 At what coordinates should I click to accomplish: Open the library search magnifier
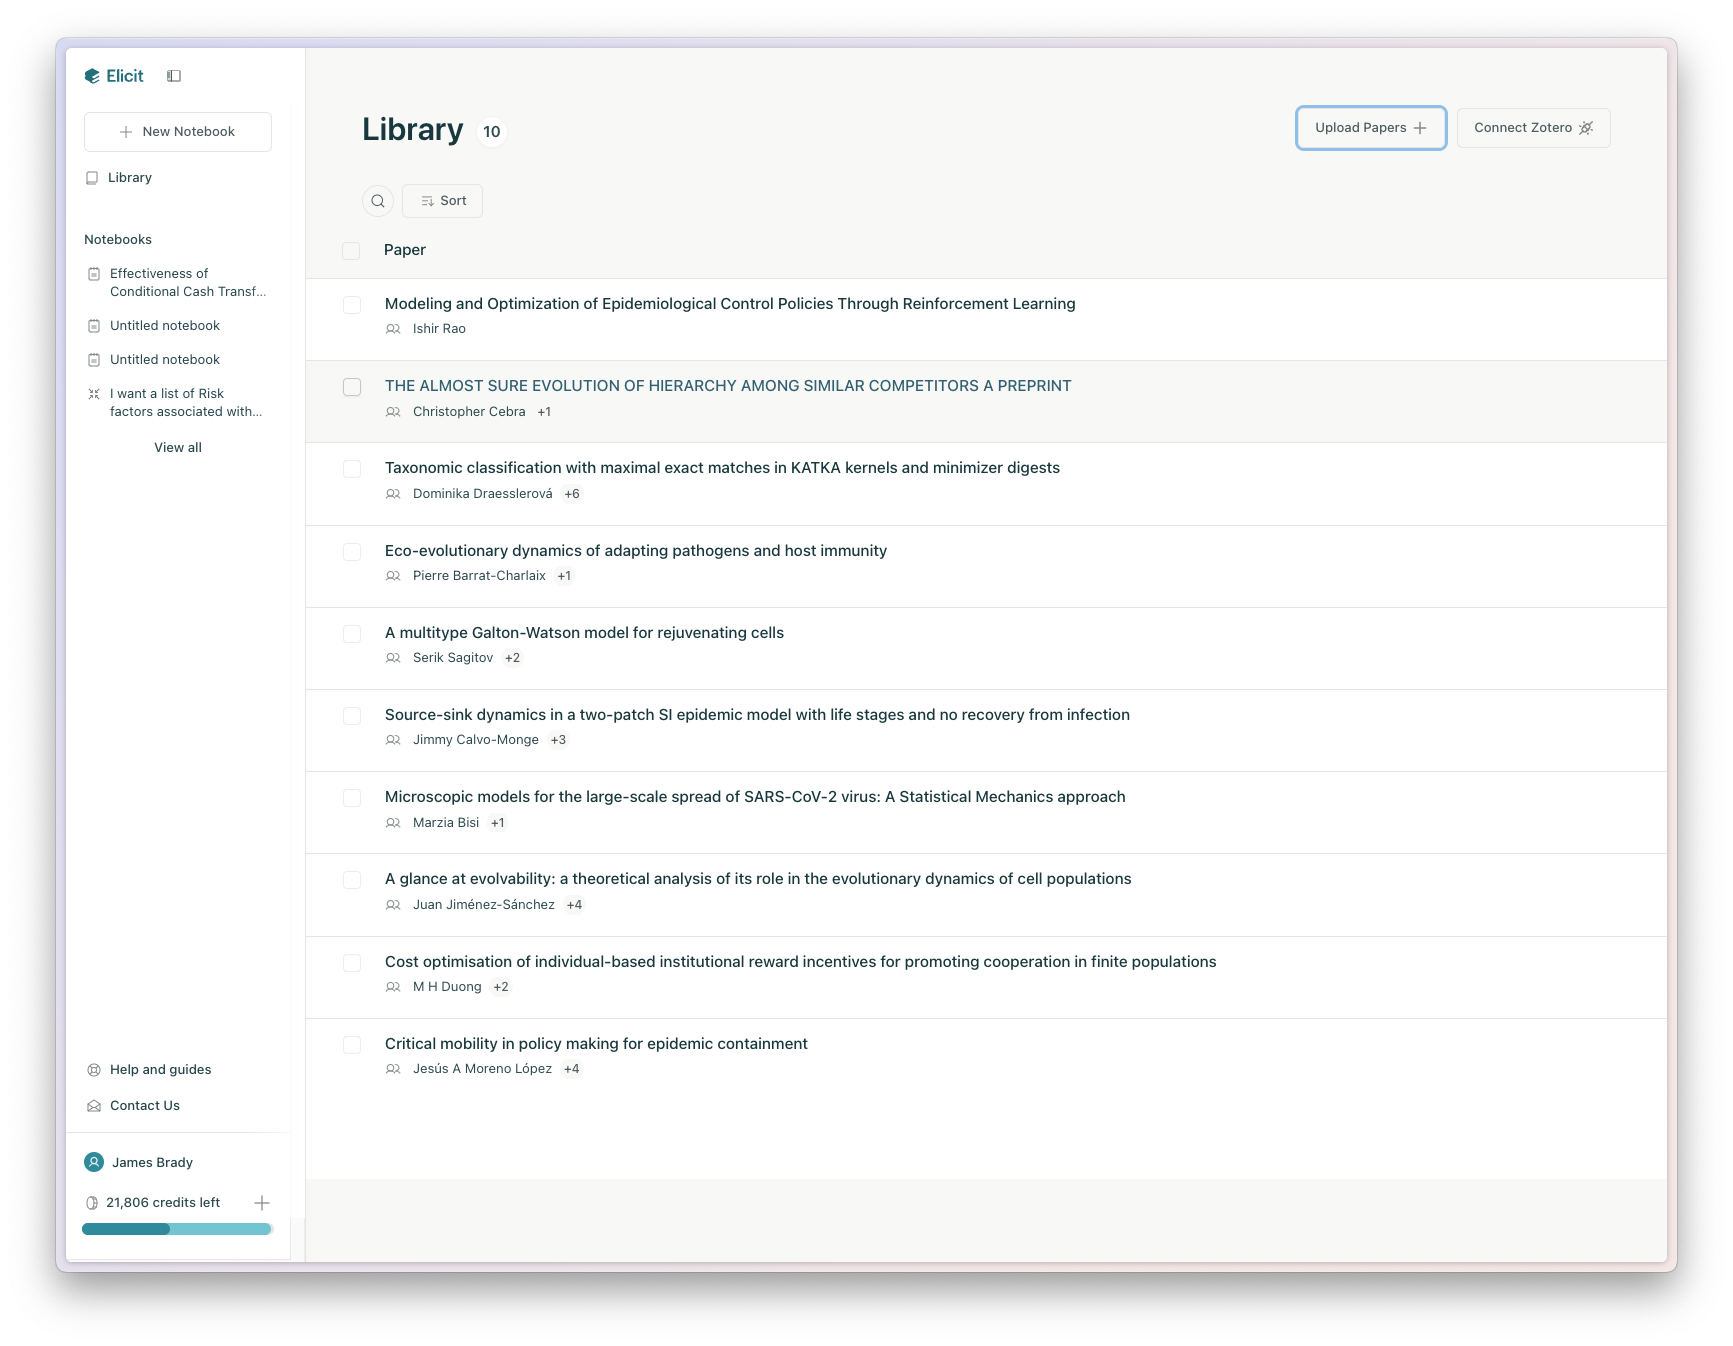click(378, 201)
